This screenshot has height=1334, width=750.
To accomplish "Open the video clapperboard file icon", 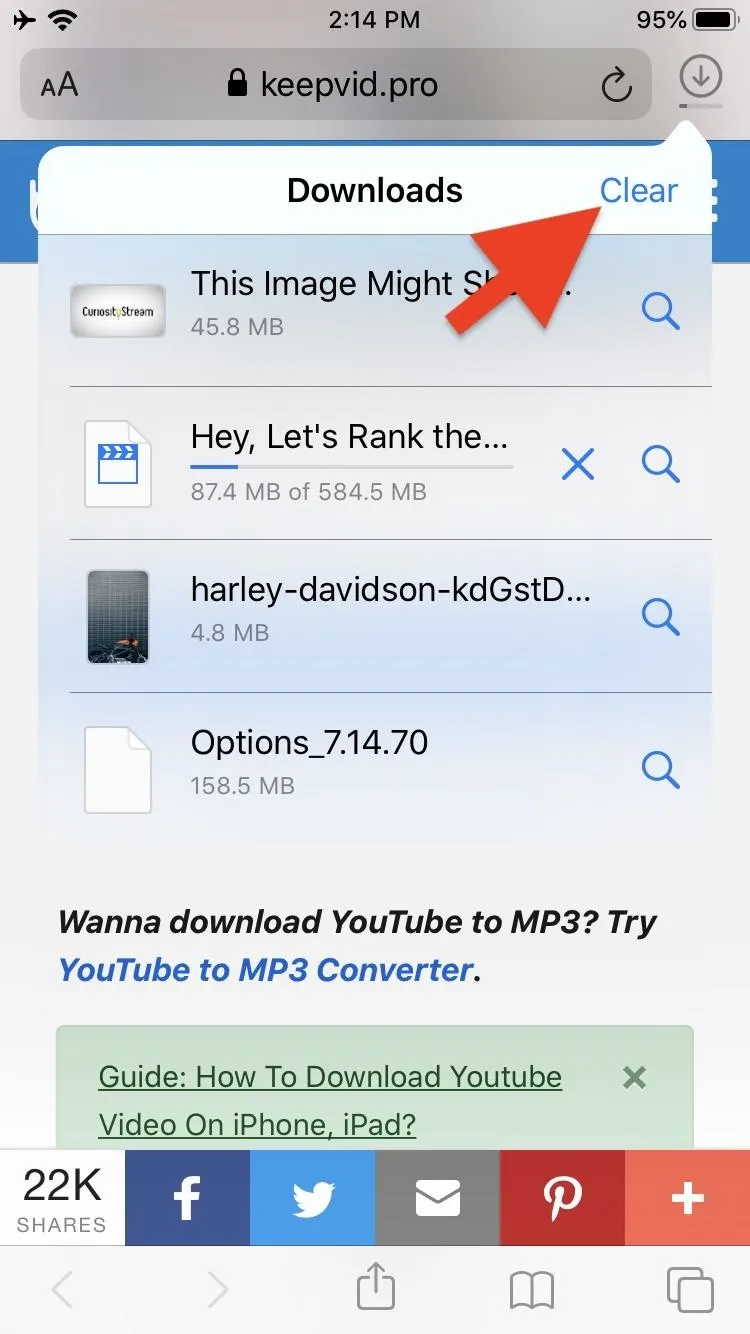I will 118,463.
